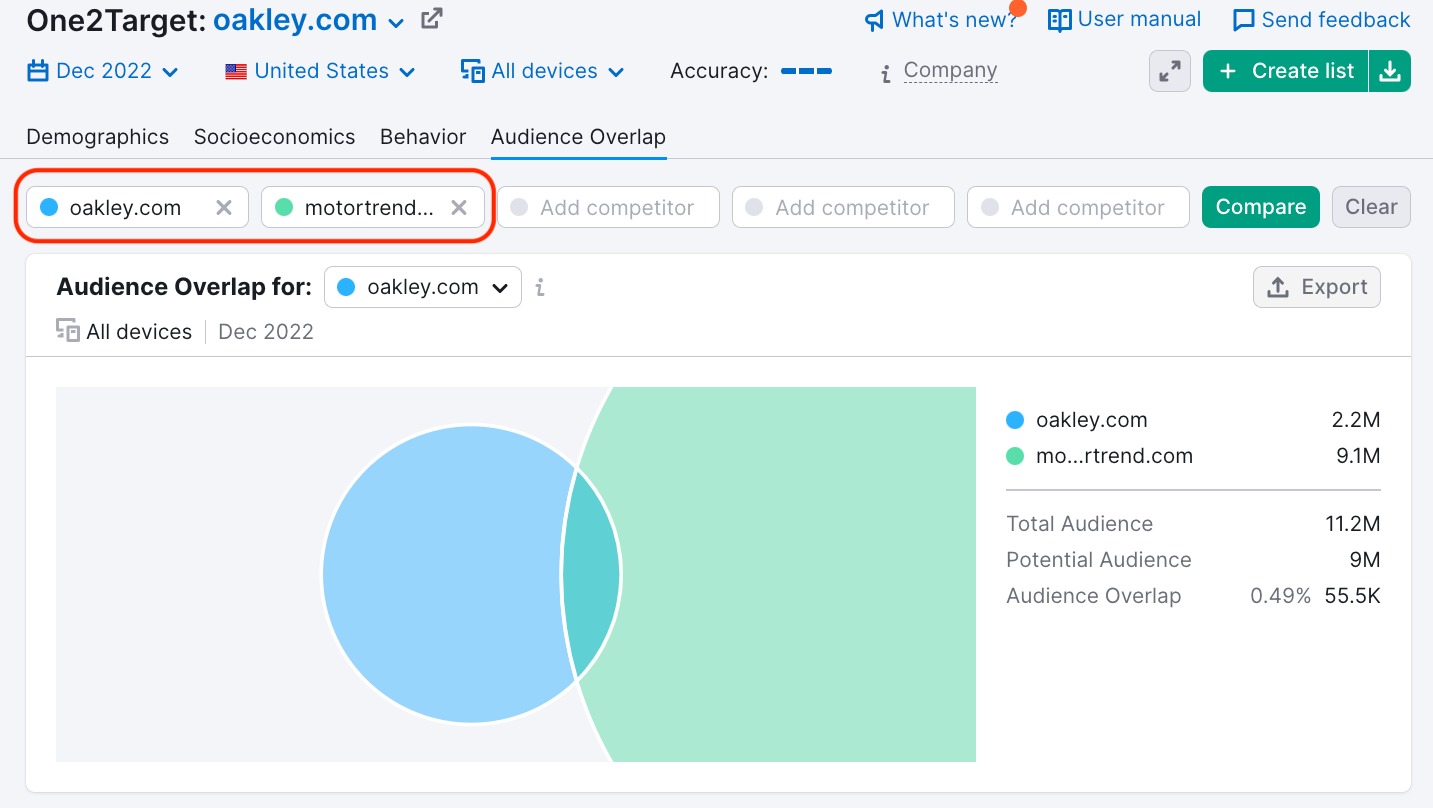
Task: Click the Create list button
Action: click(1285, 71)
